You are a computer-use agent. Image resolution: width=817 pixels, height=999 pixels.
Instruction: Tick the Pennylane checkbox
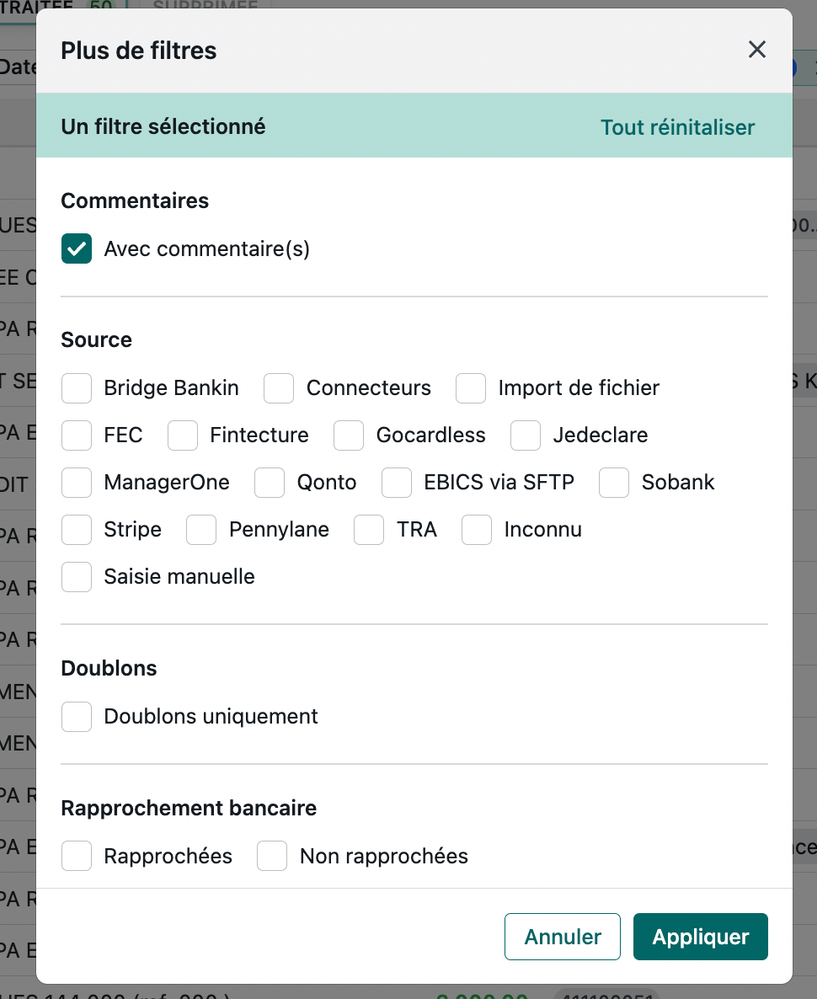202,529
